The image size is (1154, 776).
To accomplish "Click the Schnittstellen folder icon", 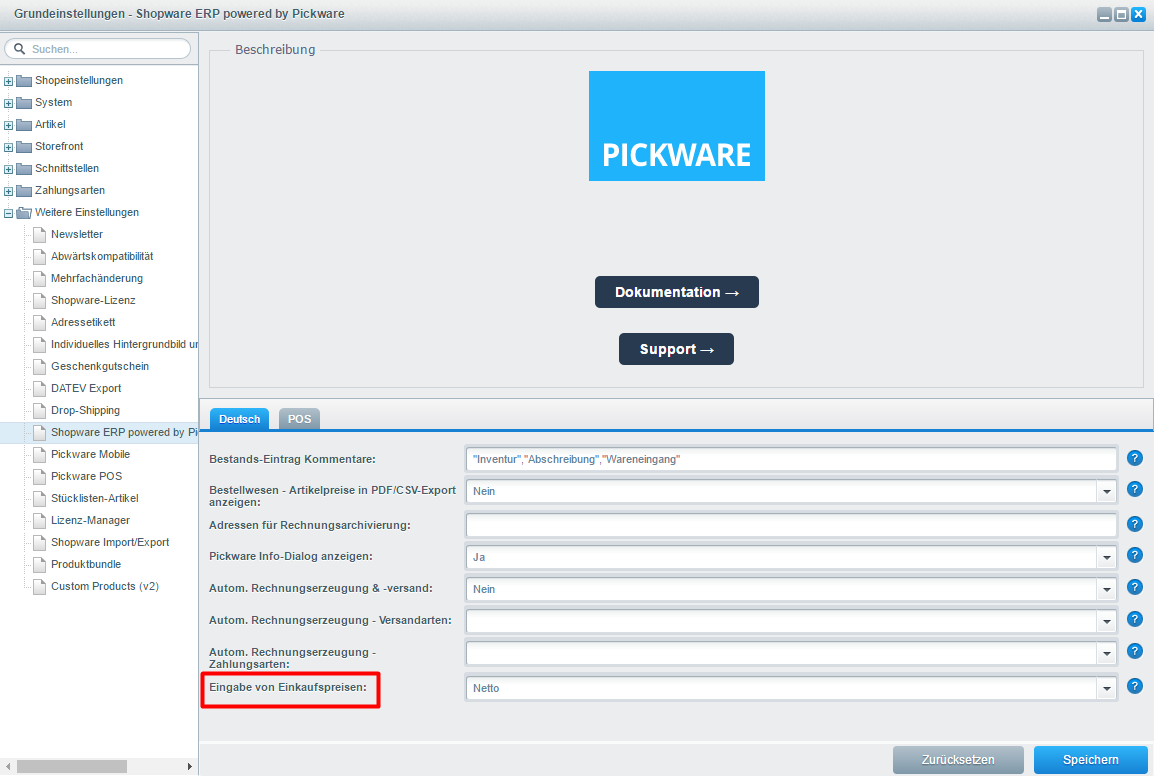I will coord(24,169).
